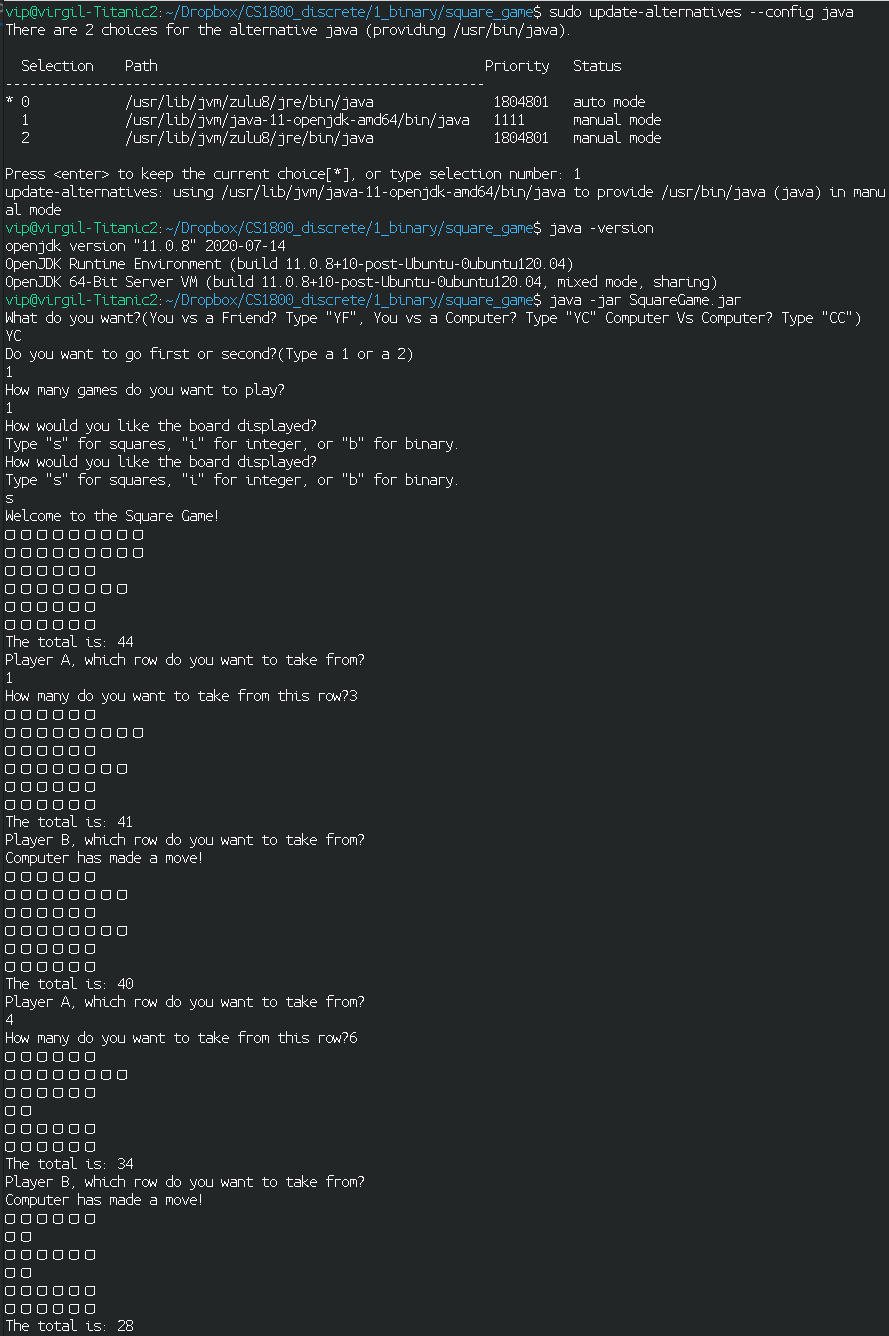Viewport: 889px width, 1336px height.
Task: Click the asterisk marking the current selection
Action: pyautogui.click(x=10, y=103)
